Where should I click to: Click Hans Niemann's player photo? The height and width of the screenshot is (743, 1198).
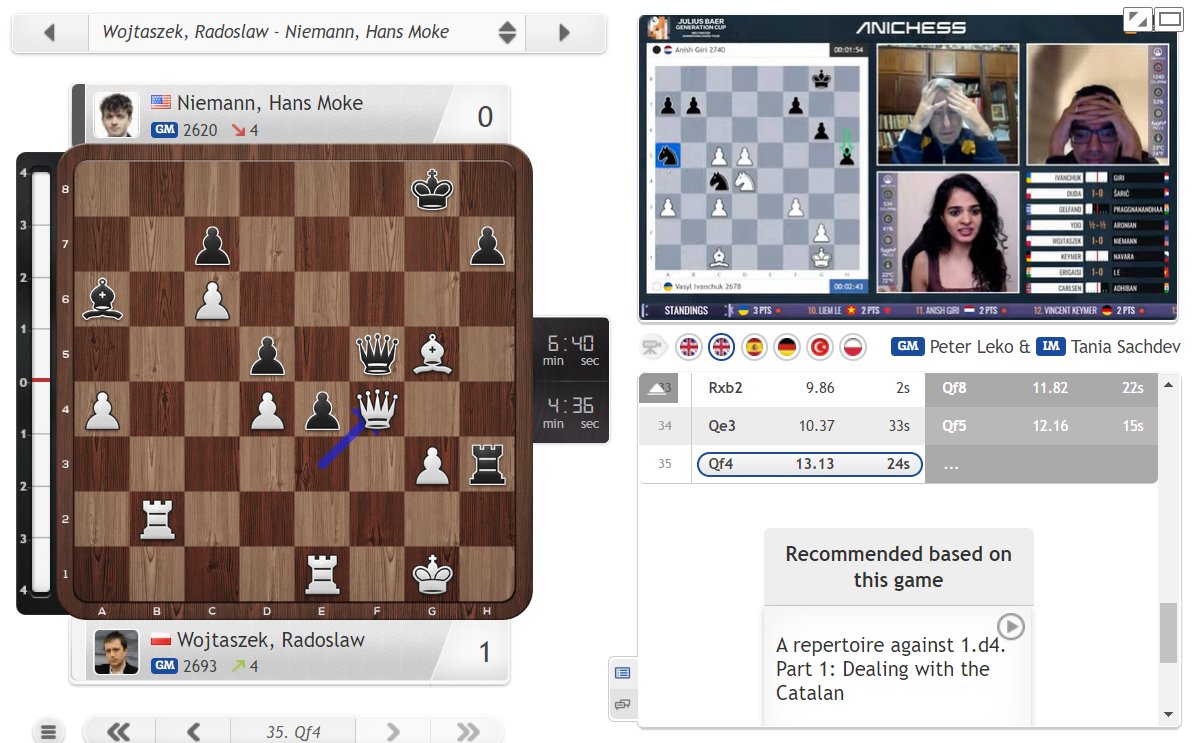coord(116,115)
